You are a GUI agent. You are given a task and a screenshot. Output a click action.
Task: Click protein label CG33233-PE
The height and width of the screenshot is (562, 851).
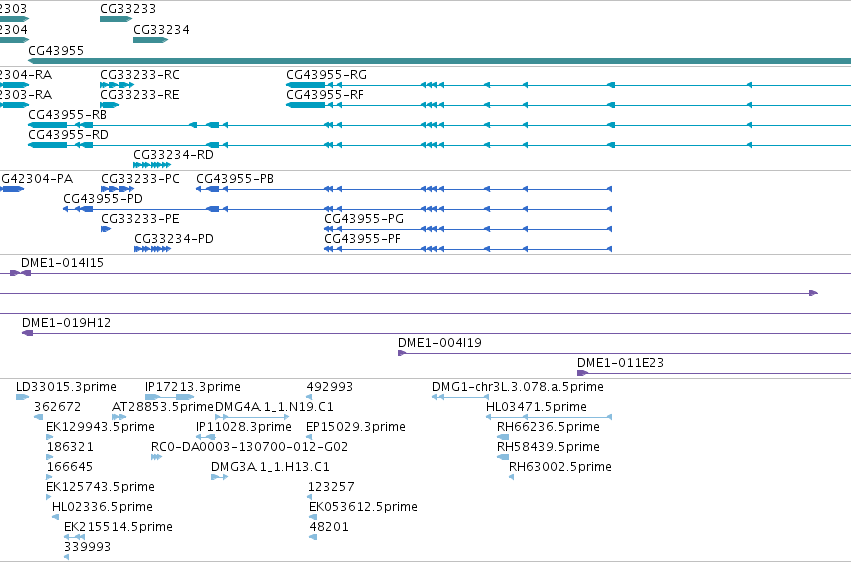pos(140,219)
